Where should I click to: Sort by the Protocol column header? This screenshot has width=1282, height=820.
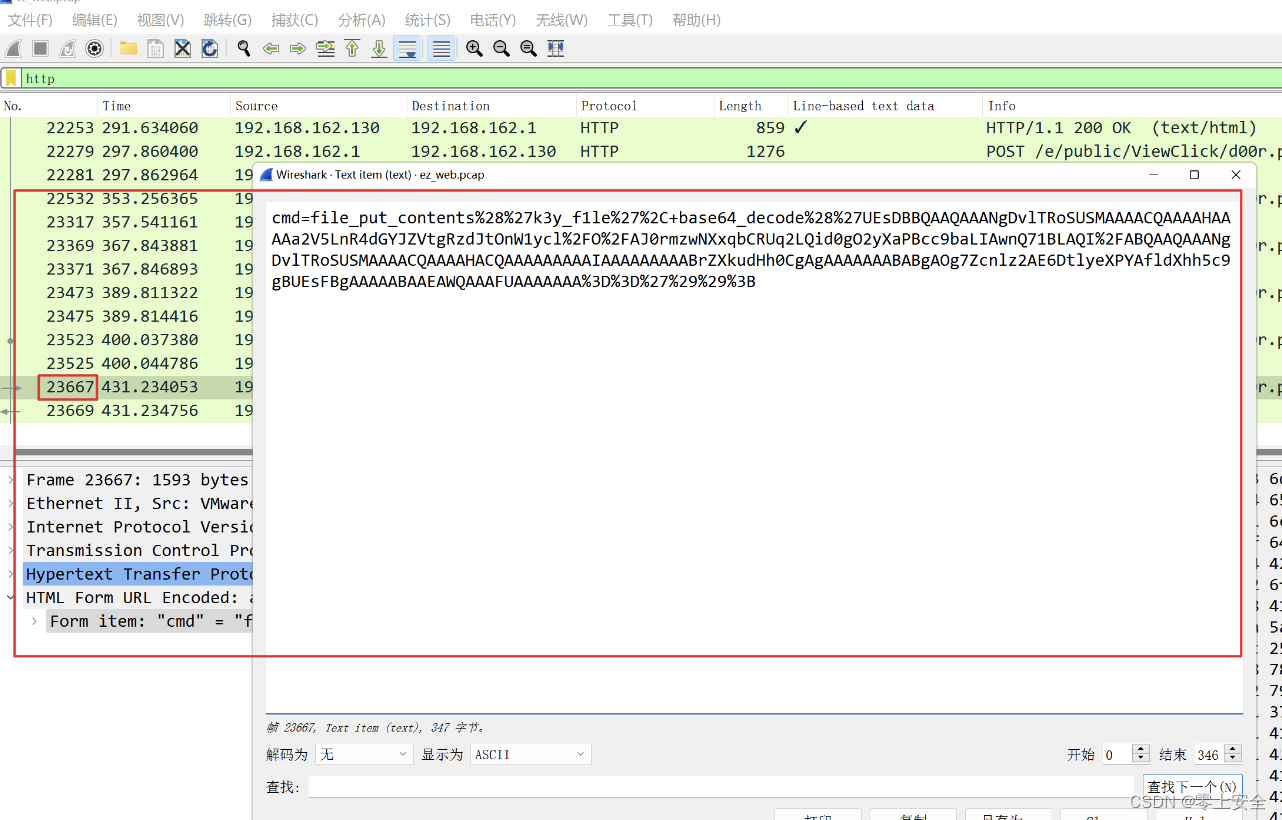(x=644, y=105)
